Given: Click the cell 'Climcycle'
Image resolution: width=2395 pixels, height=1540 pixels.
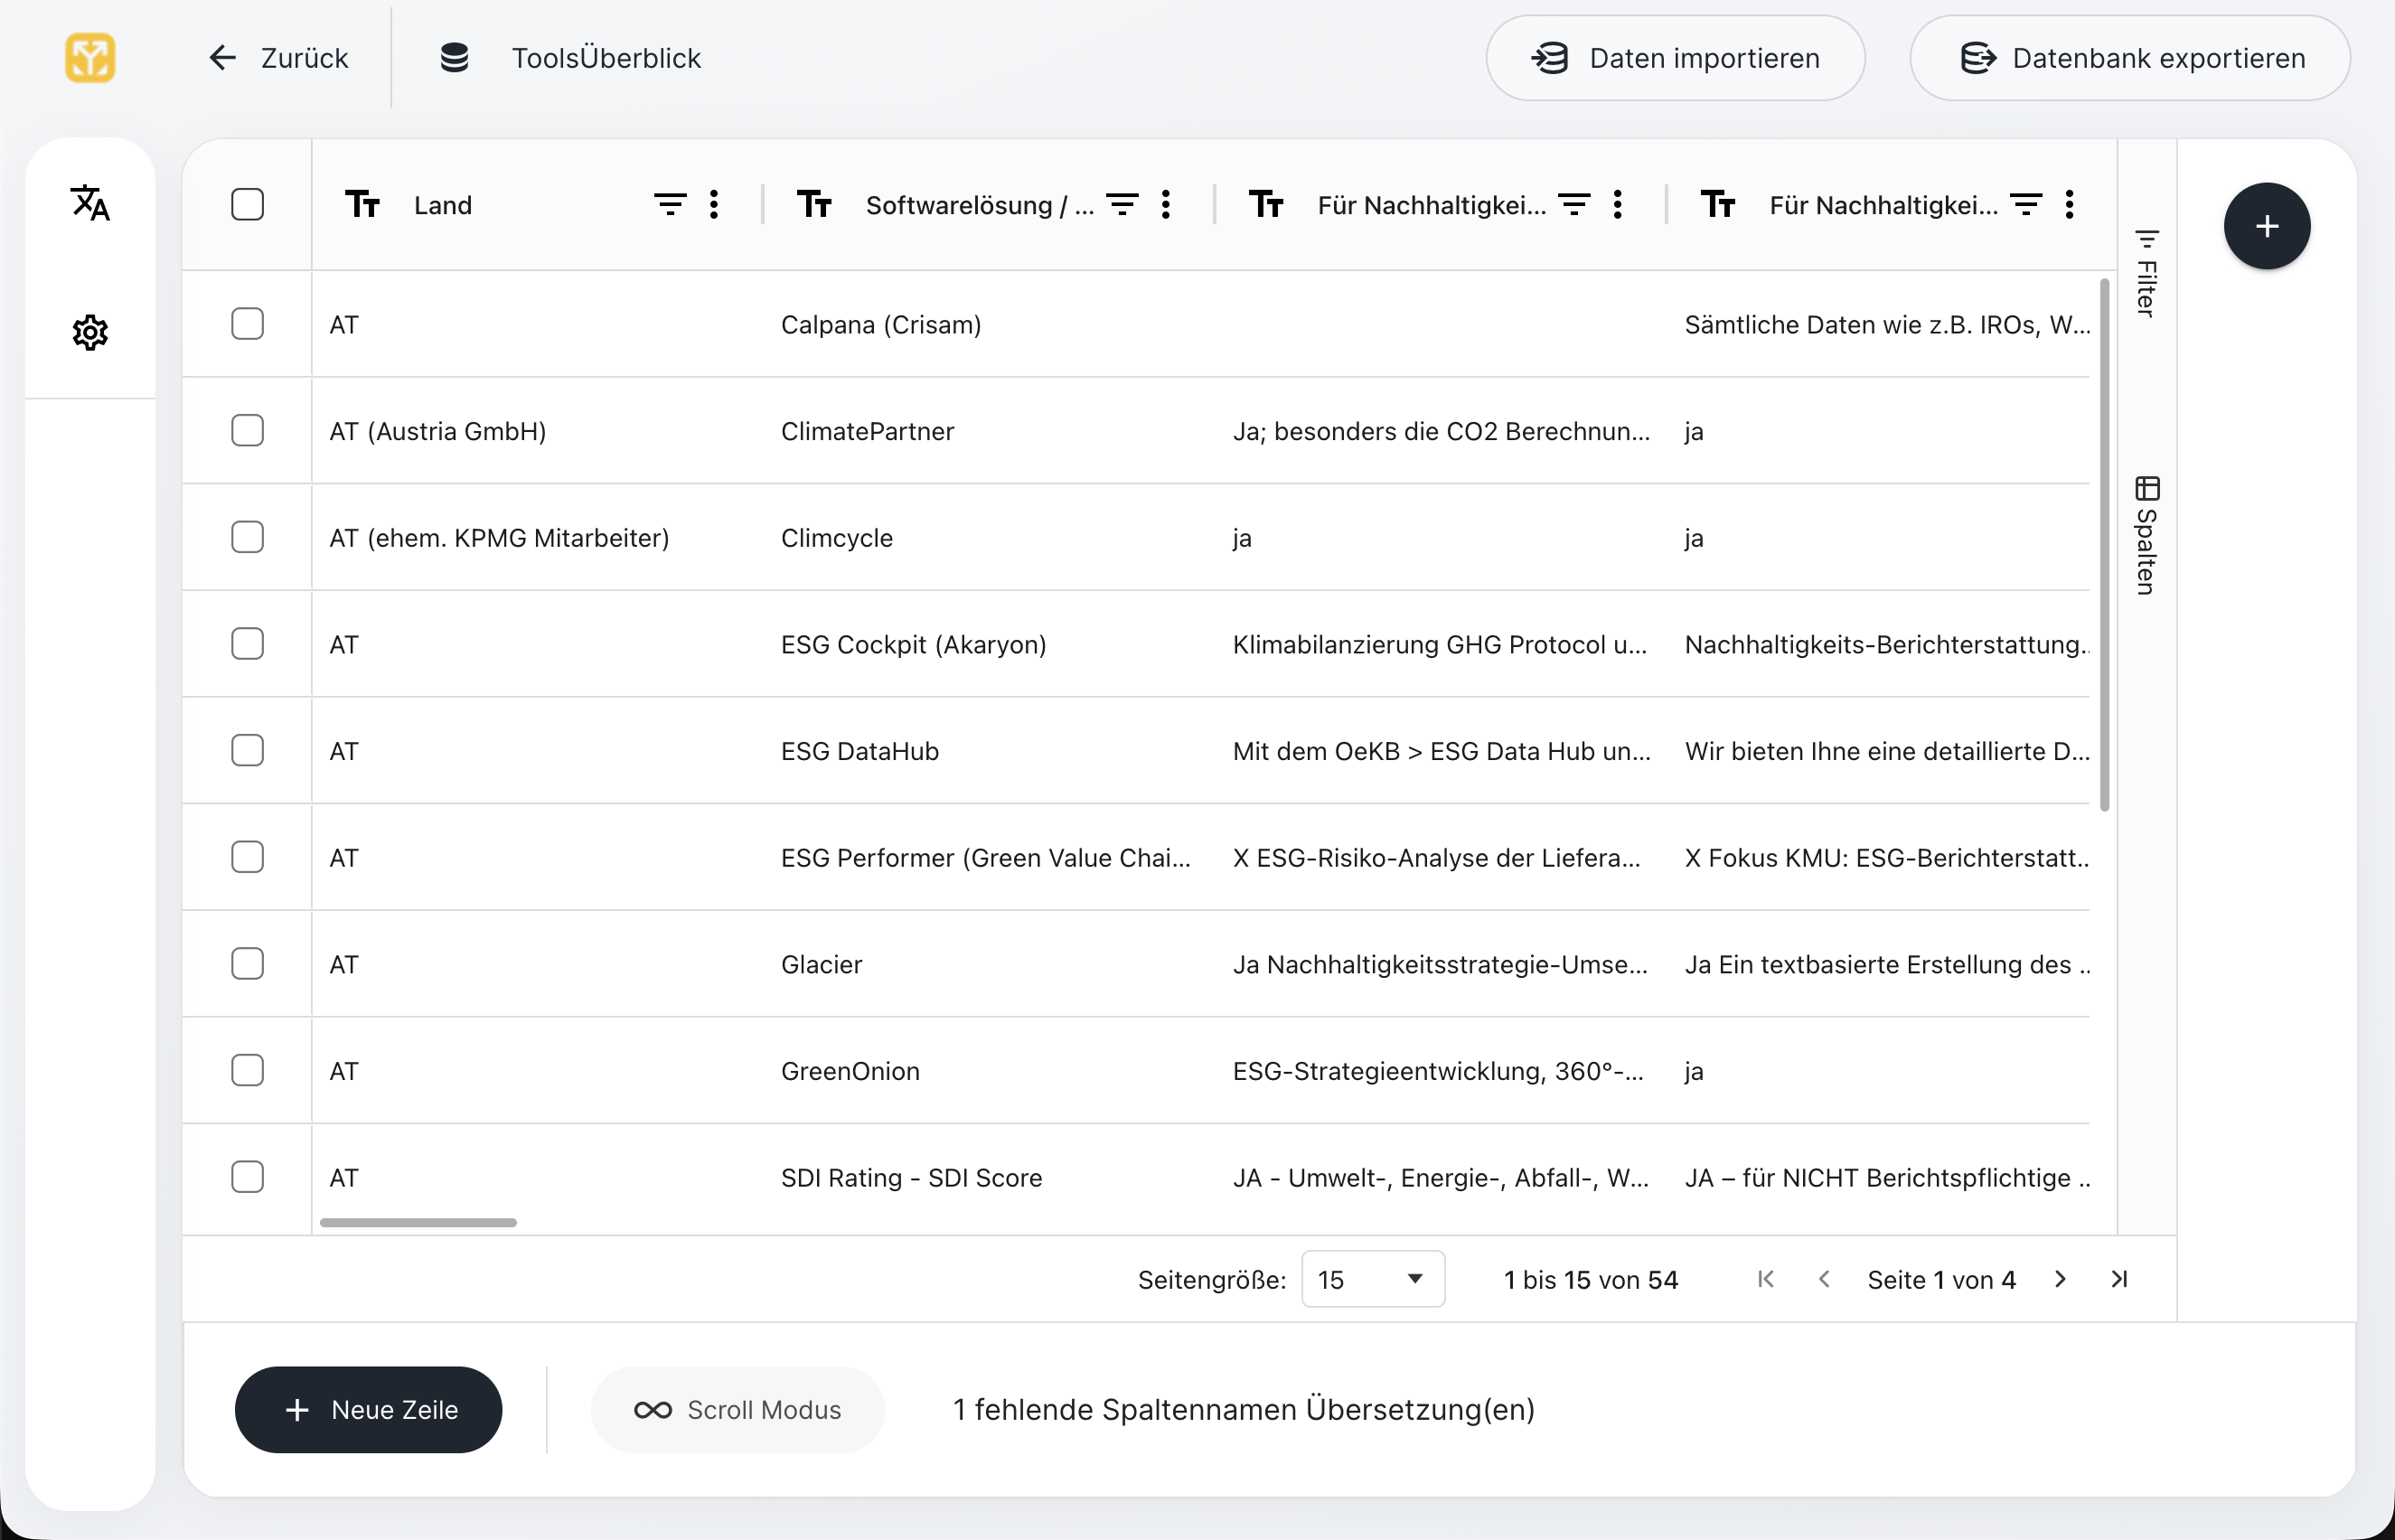Looking at the screenshot, I should coord(989,537).
